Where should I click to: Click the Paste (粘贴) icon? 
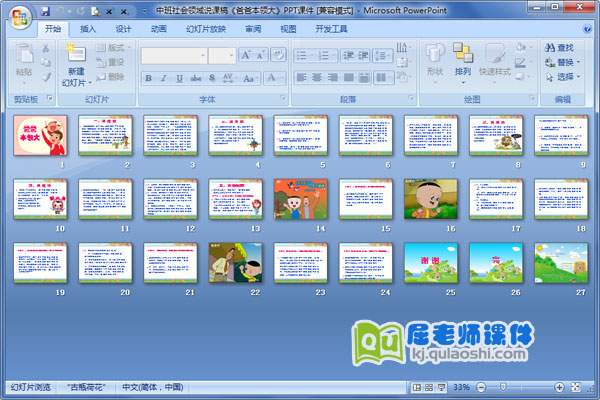[x=24, y=60]
